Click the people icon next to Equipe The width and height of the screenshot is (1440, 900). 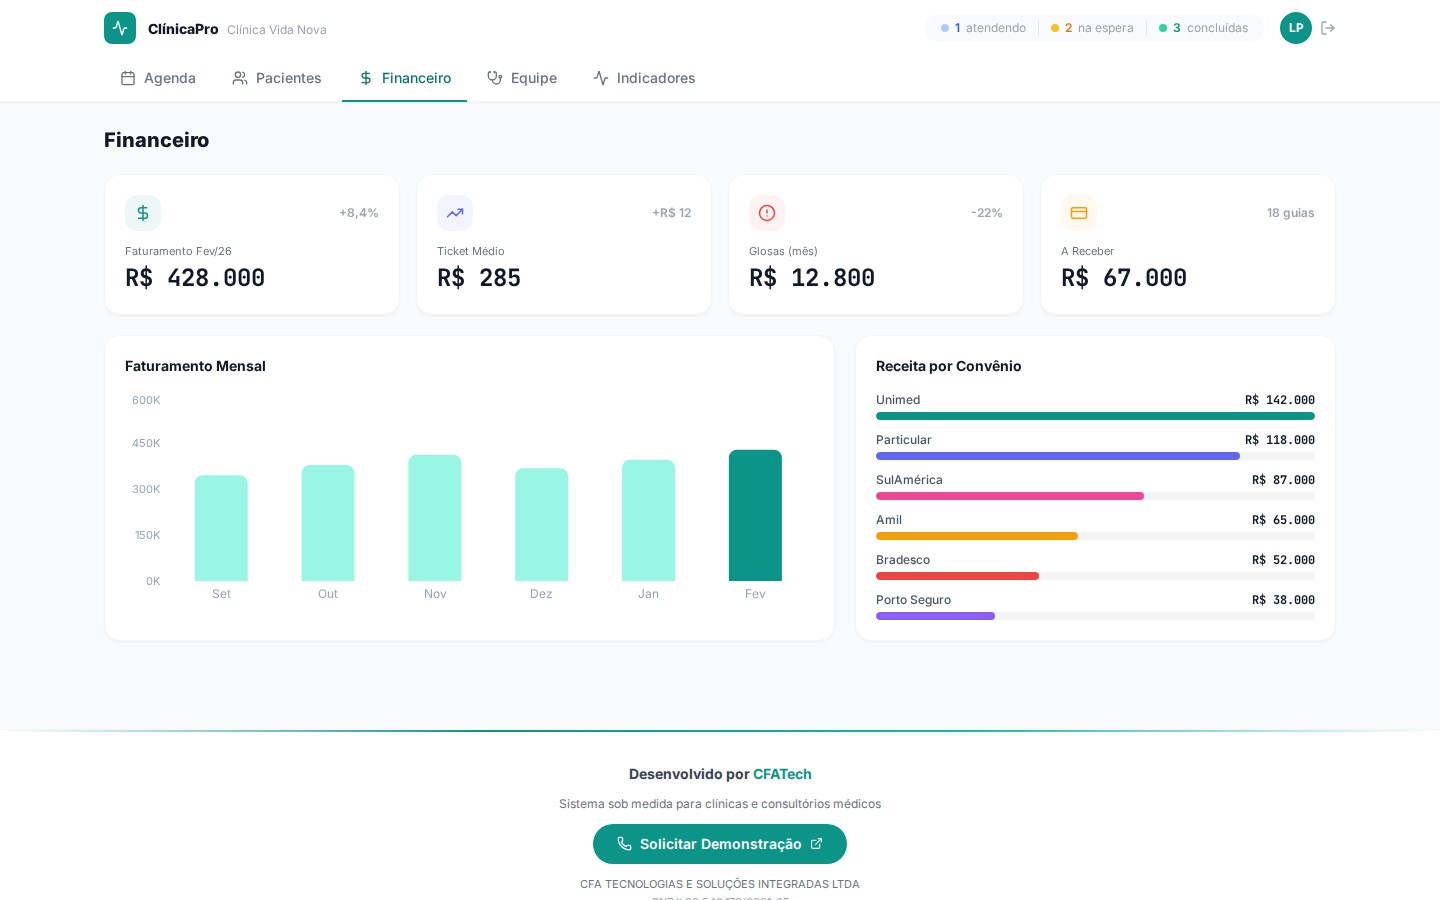click(x=495, y=78)
